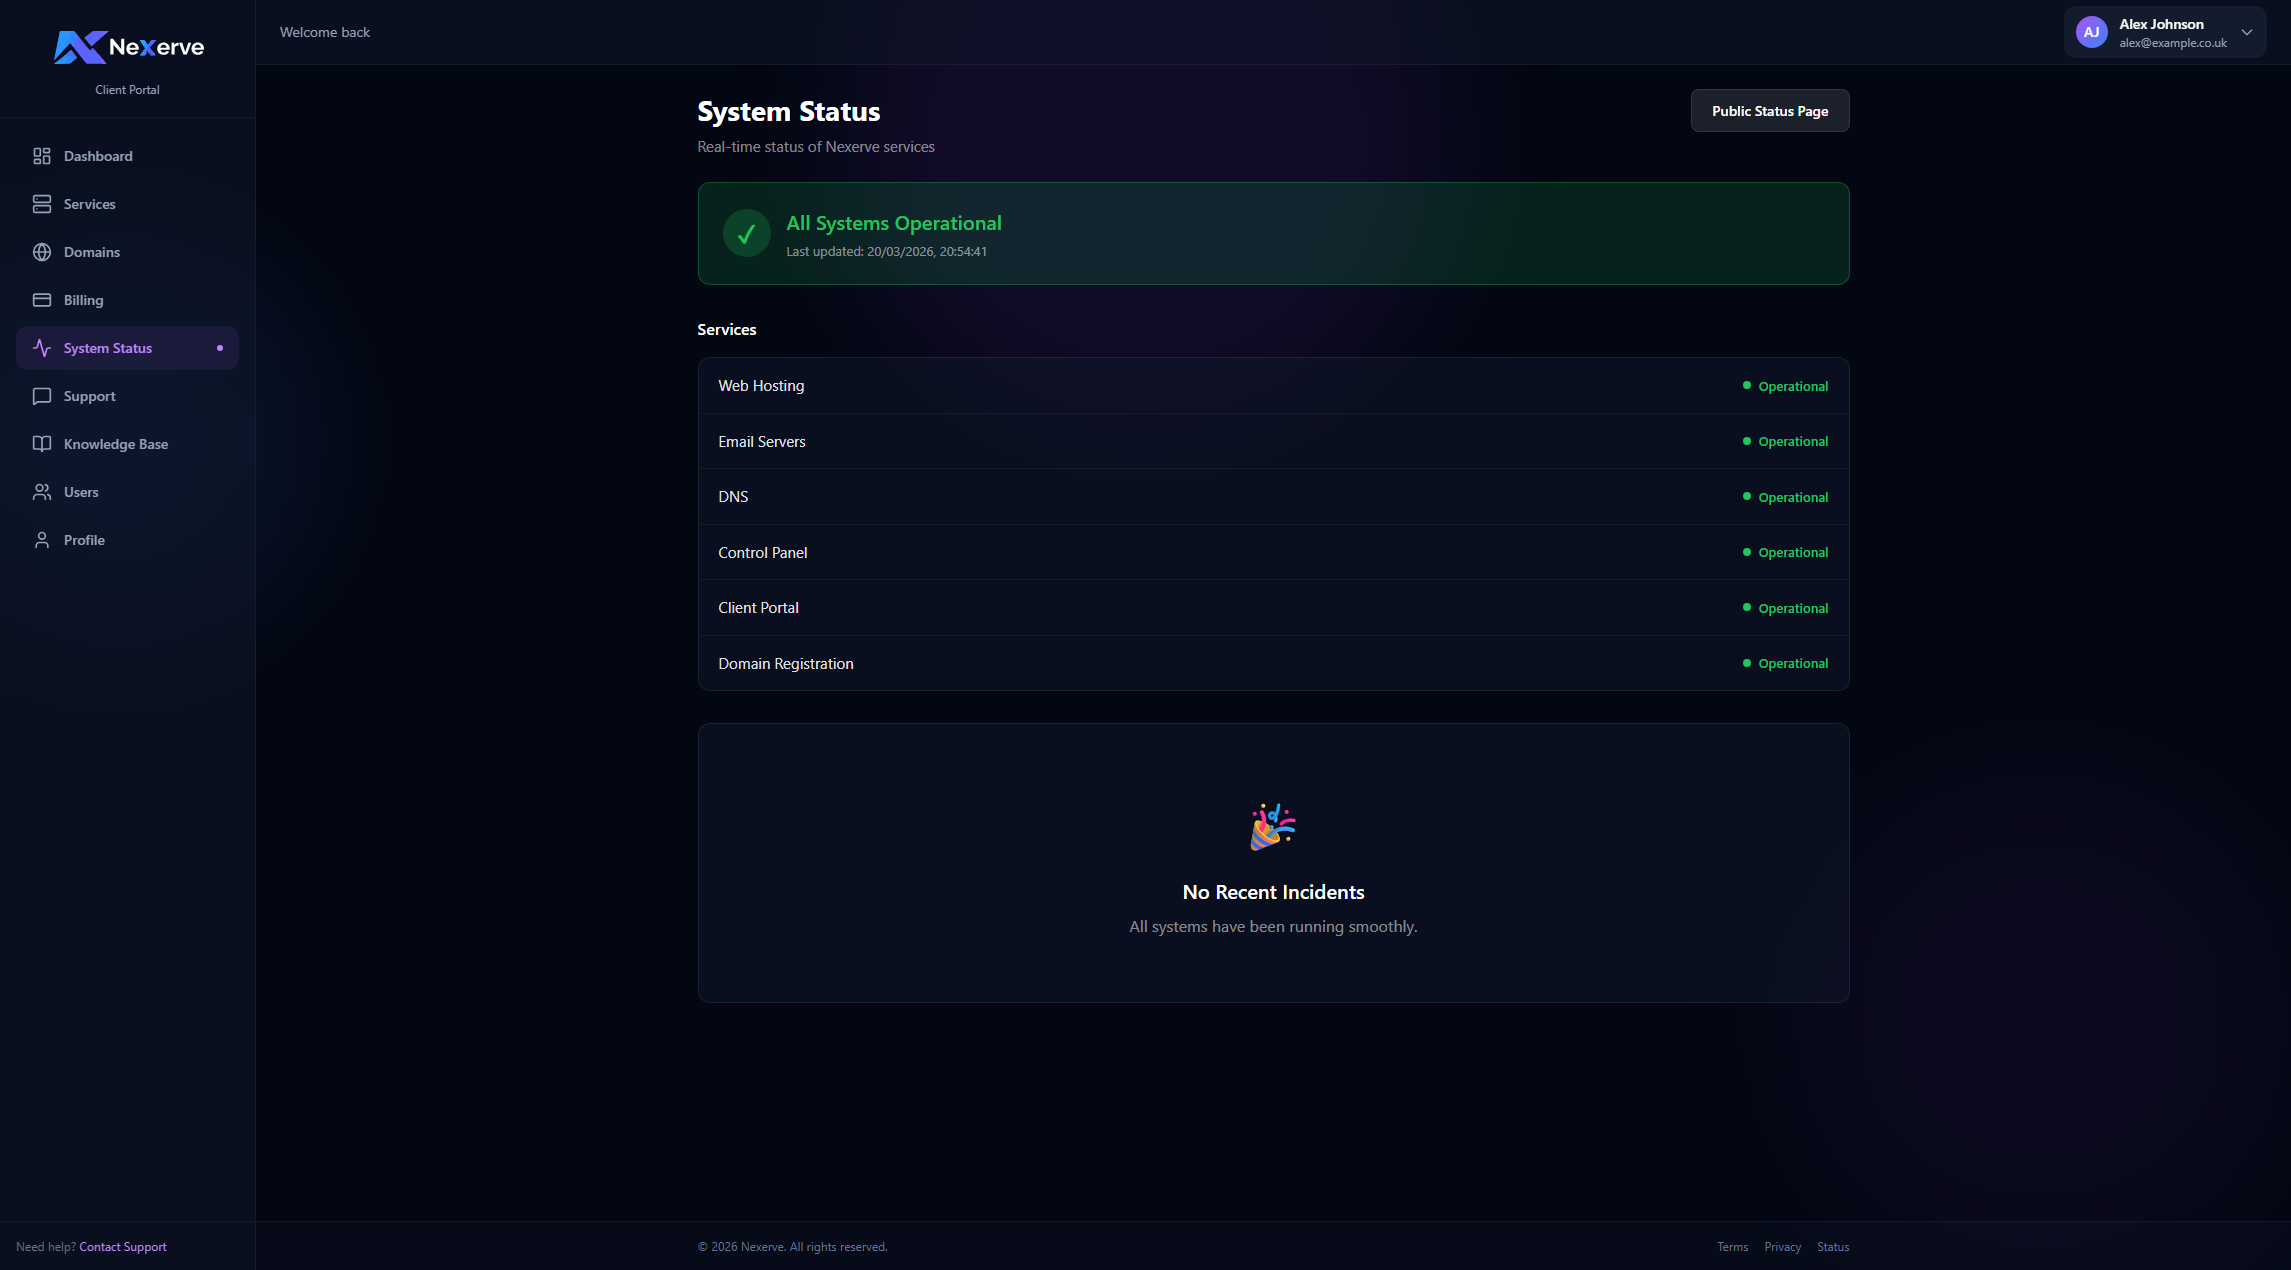The image size is (2291, 1270).
Task: Open Support via the chat bubble icon
Action: 41,396
